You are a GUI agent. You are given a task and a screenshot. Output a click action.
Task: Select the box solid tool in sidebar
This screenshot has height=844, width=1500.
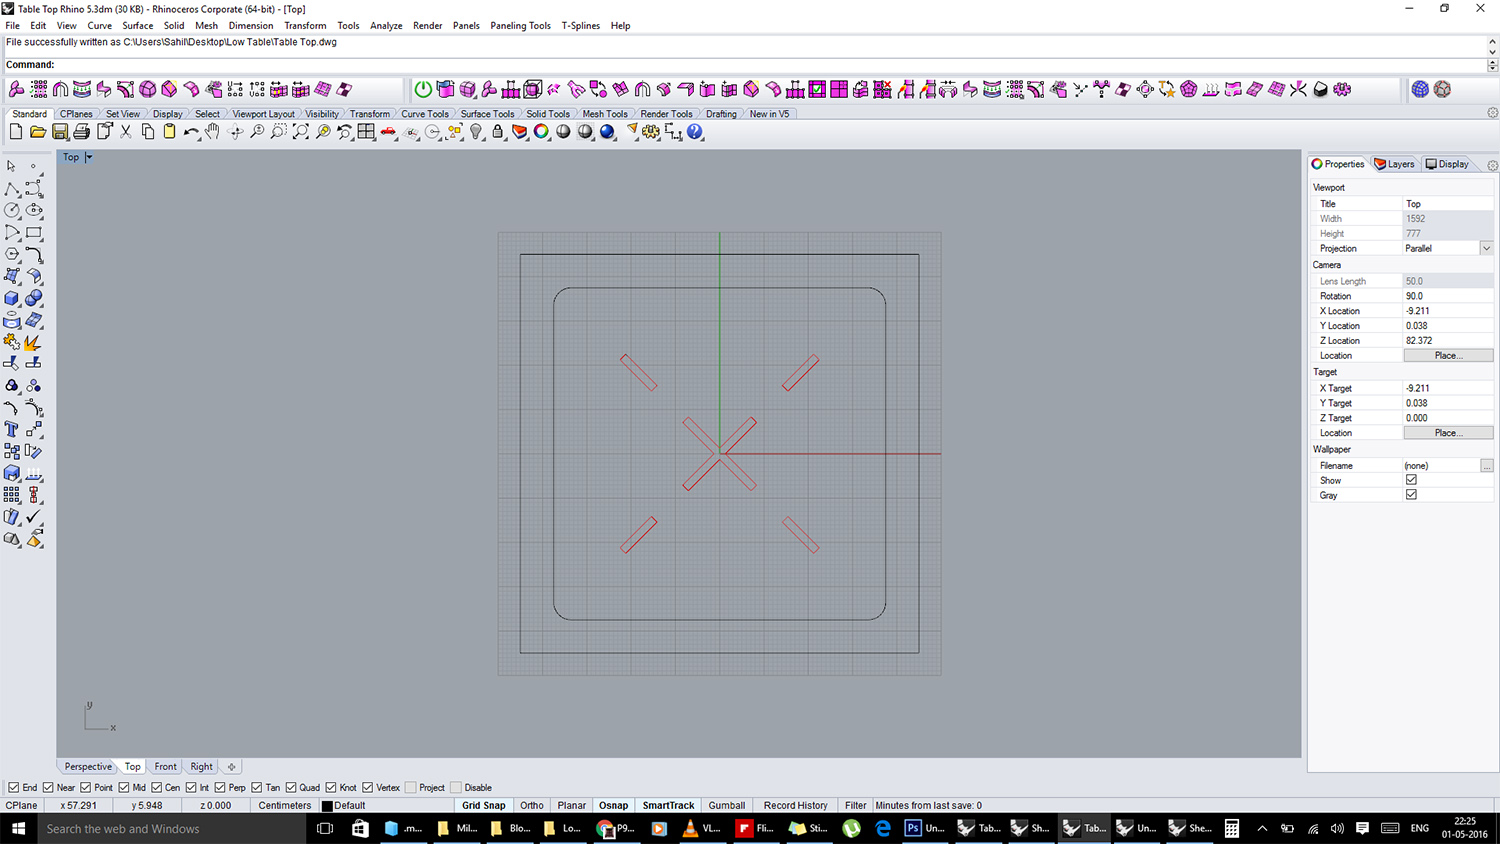(x=12, y=298)
